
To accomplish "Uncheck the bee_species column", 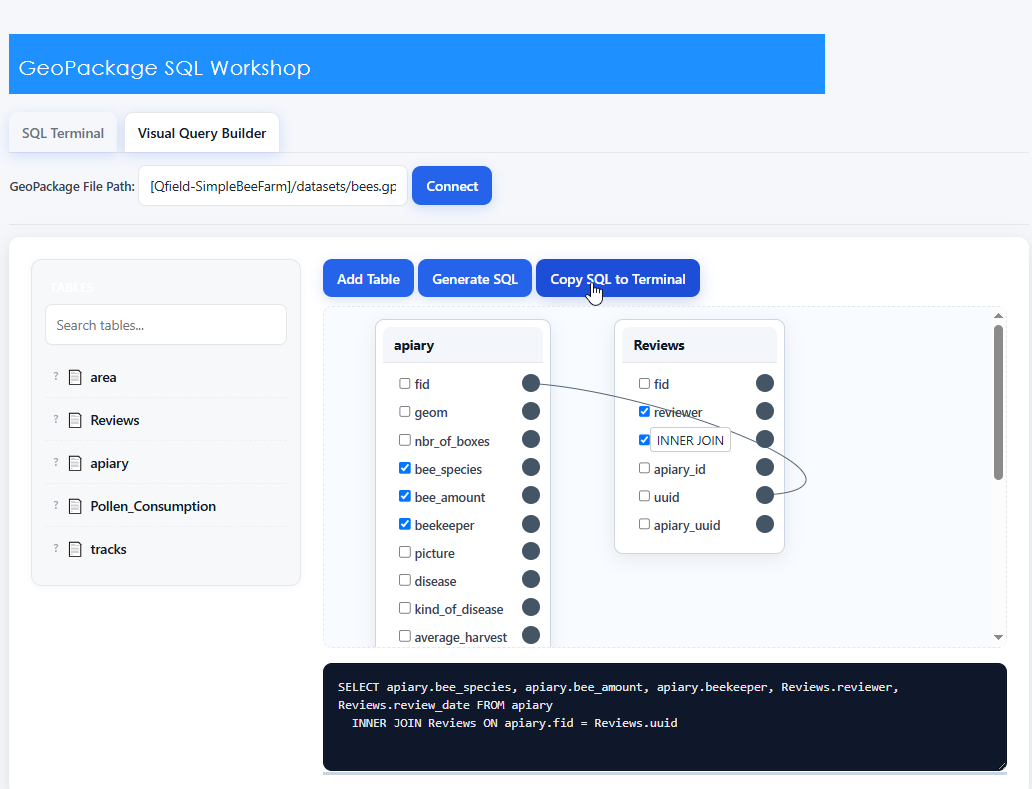I will coord(405,468).
